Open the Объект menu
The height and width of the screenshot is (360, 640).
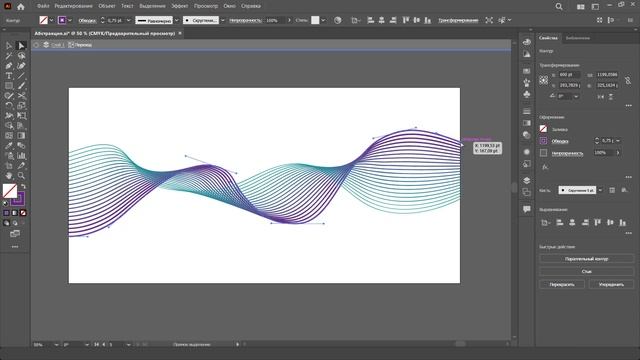107,6
